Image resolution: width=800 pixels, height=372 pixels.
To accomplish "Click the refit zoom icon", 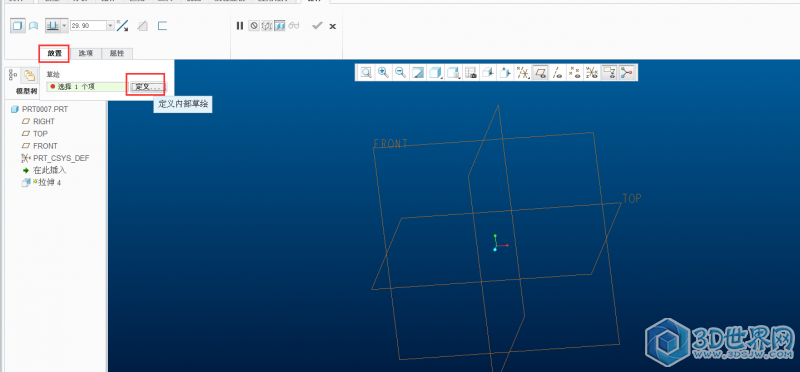I will 366,72.
